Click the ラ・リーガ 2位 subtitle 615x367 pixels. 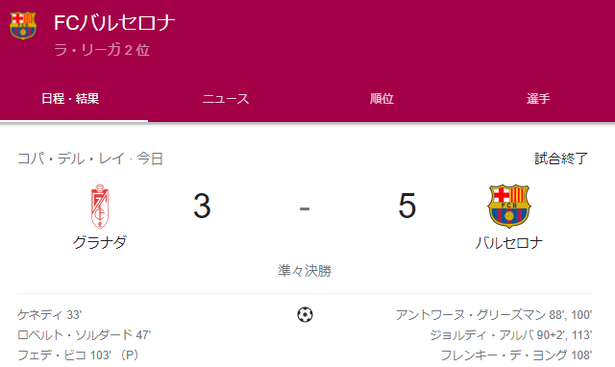pos(102,50)
